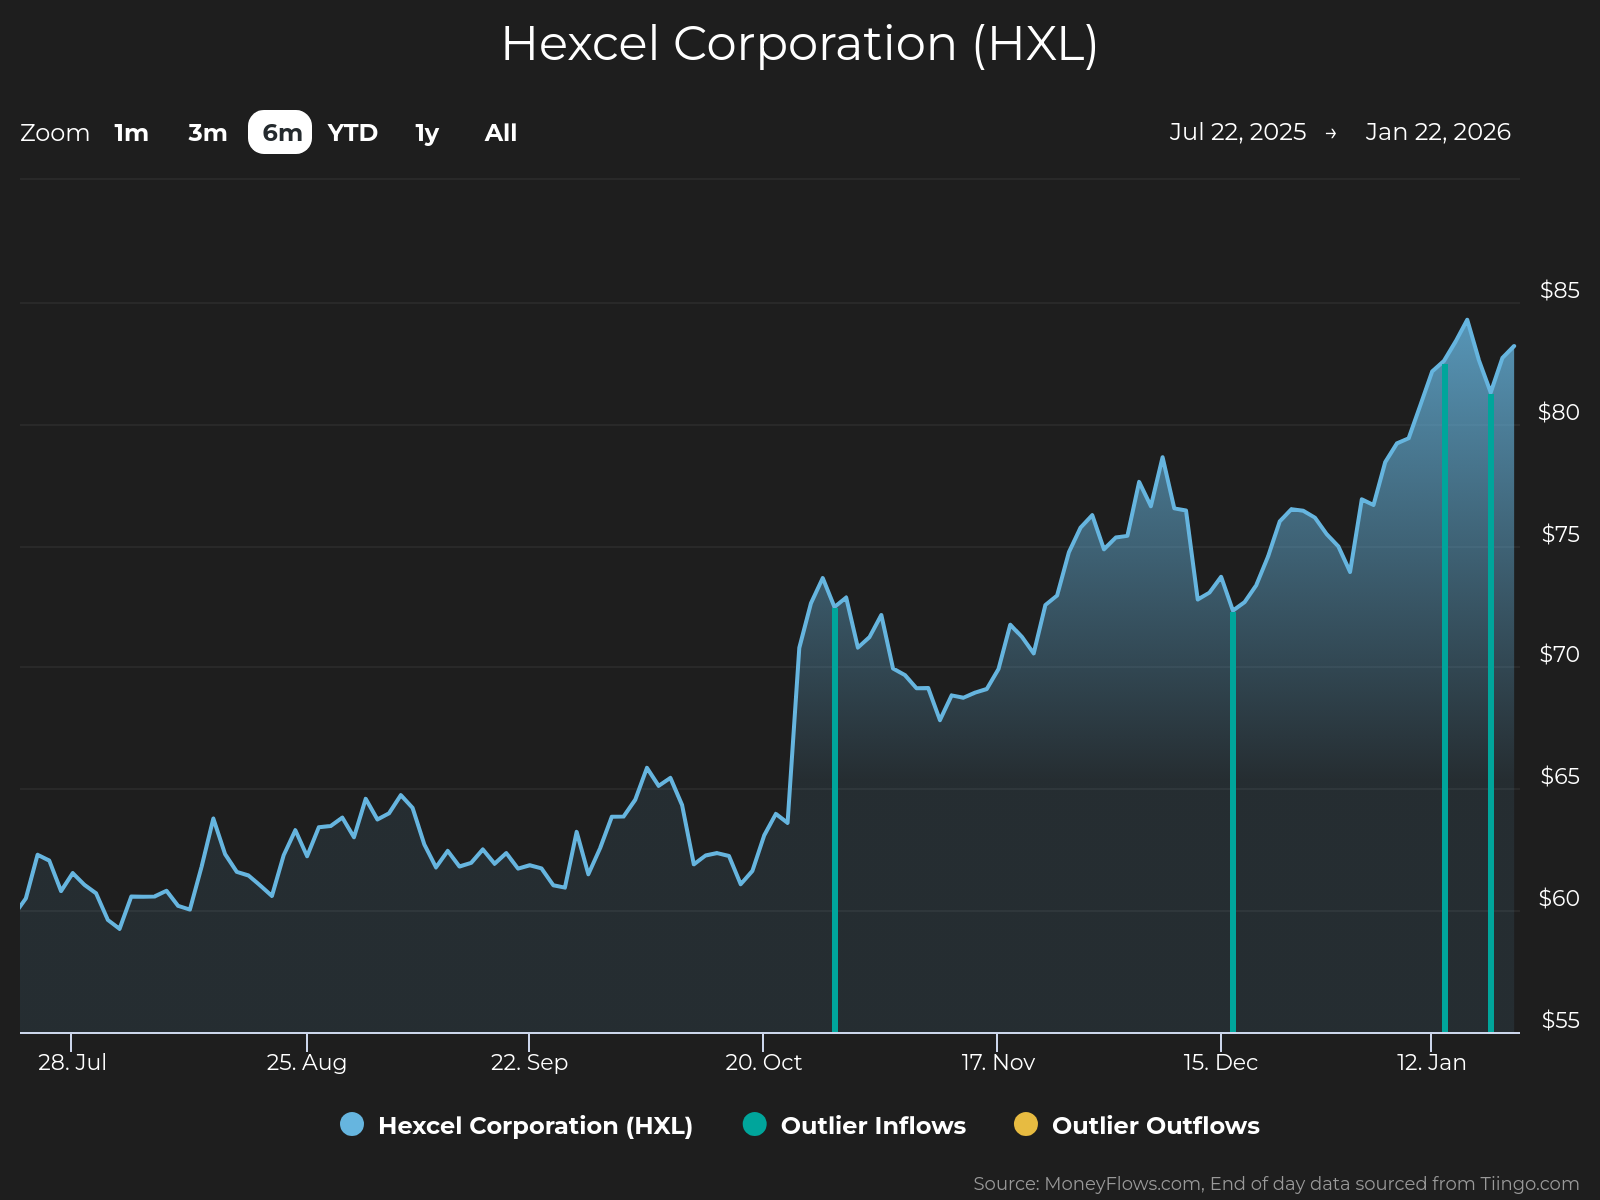Click the Zoom label
This screenshot has width=1600, height=1200.
pyautogui.click(x=55, y=133)
